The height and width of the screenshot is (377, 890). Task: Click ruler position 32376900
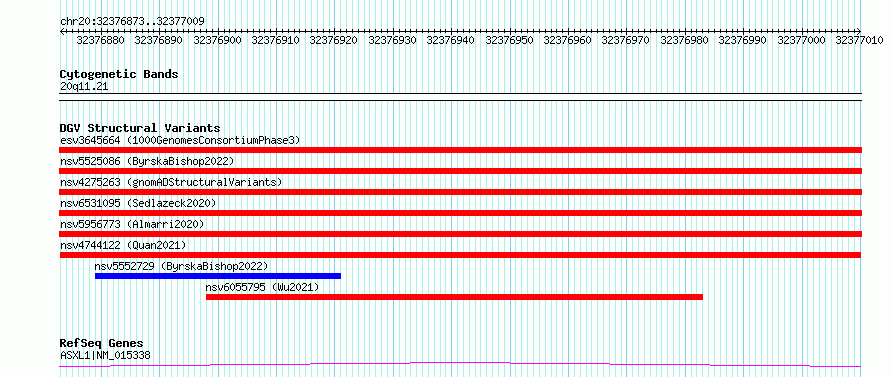tap(218, 40)
